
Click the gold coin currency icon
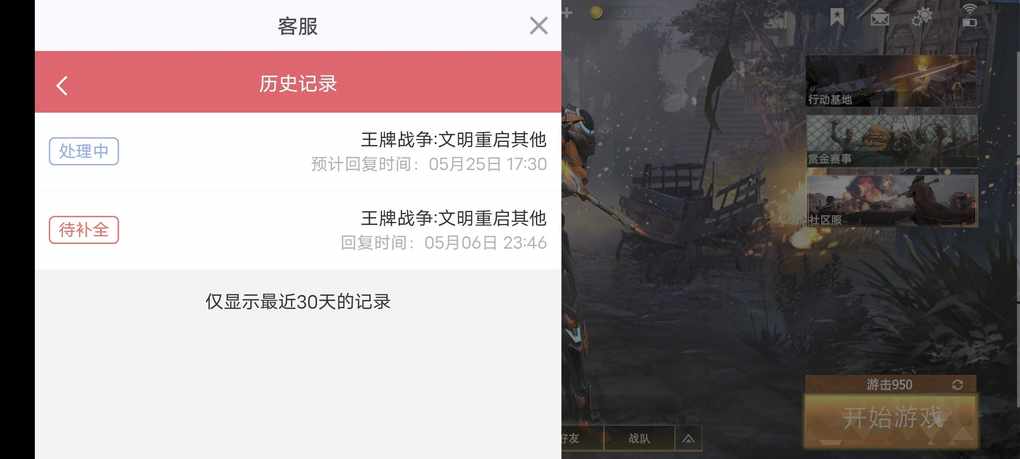pyautogui.click(x=597, y=12)
